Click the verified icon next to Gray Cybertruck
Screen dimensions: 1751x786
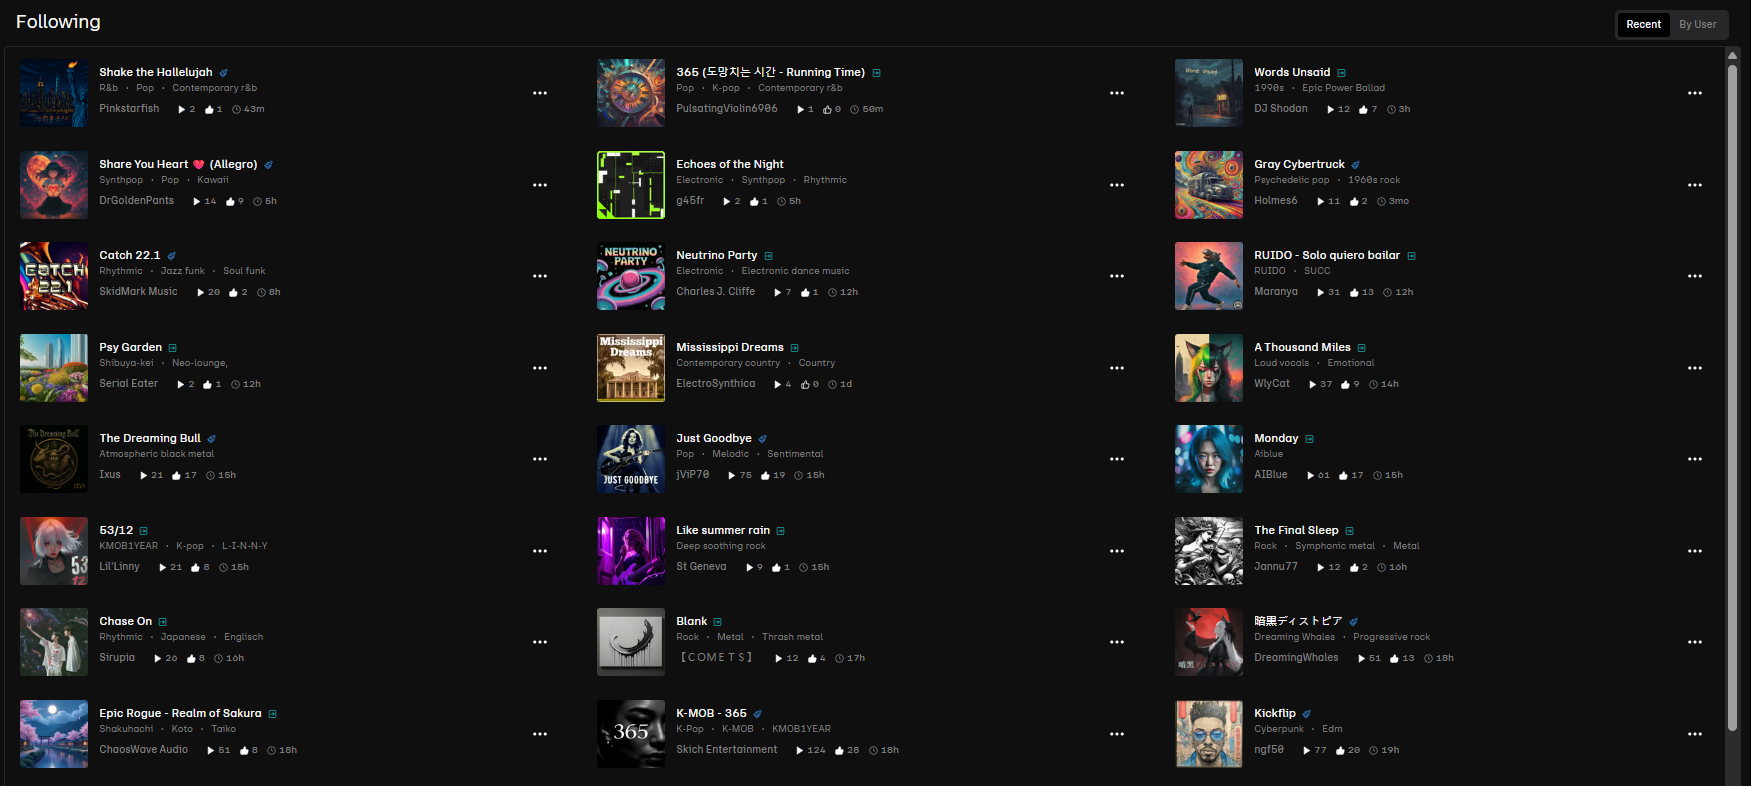point(1355,165)
